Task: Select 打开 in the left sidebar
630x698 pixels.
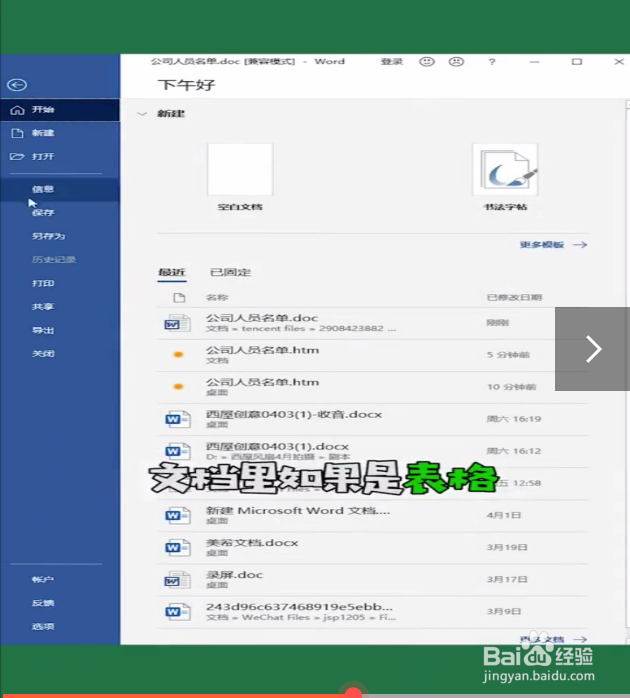Action: coord(60,157)
